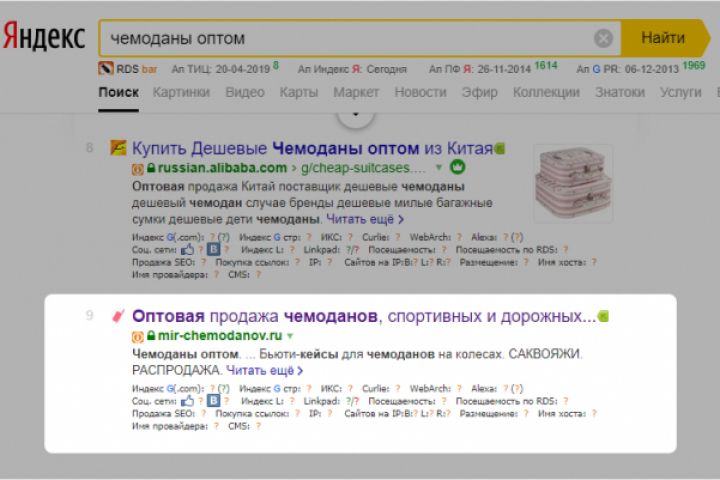
Task: Click the green lock icon before russian.alibaba.com
Action: tap(151, 168)
